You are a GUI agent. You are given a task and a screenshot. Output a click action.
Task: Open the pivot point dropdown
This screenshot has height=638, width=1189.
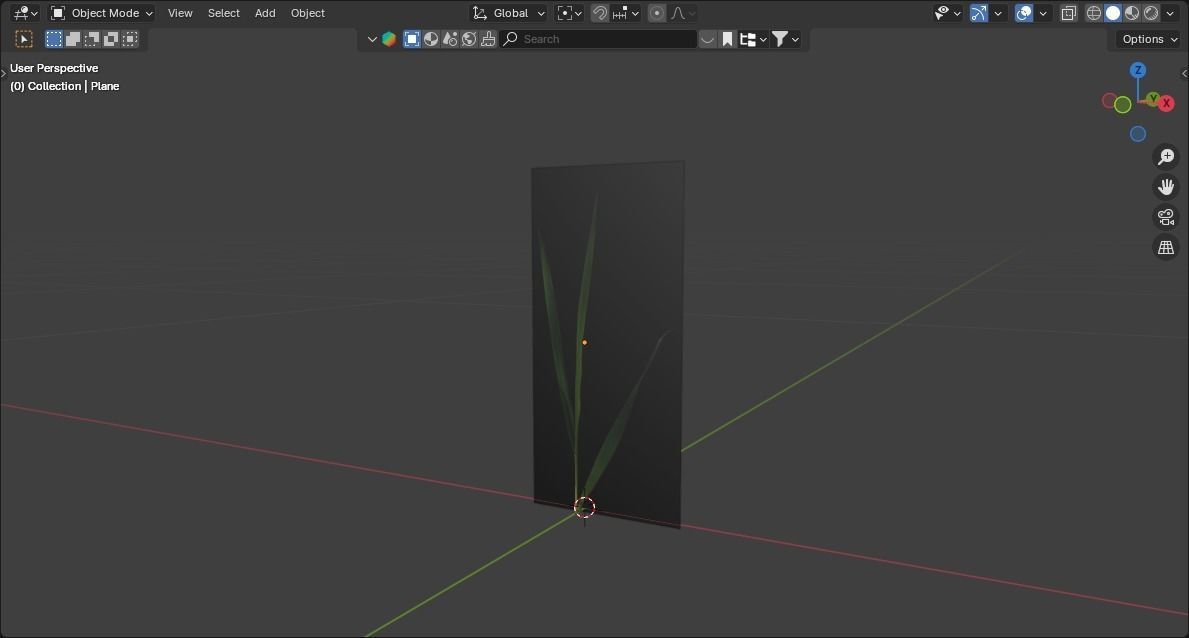tap(569, 13)
